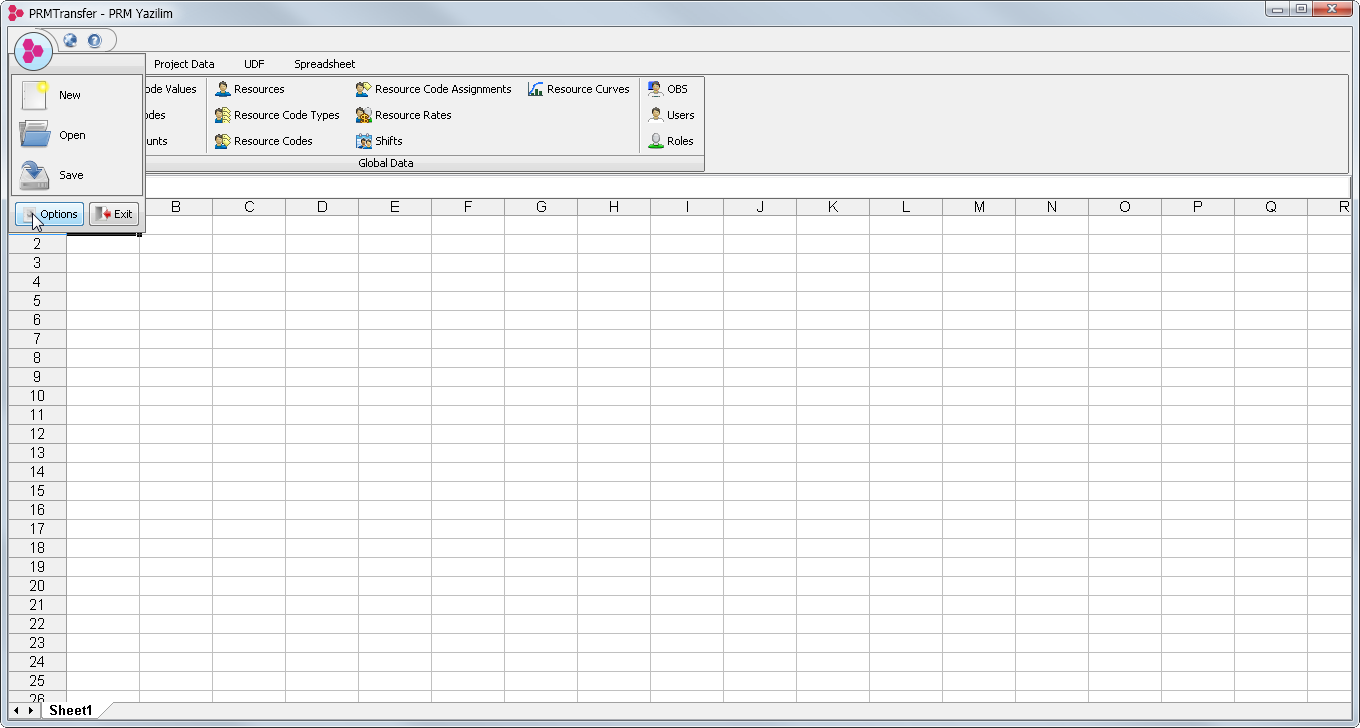1360x728 pixels.
Task: Choose Open in the application menu
Action: (x=72, y=135)
